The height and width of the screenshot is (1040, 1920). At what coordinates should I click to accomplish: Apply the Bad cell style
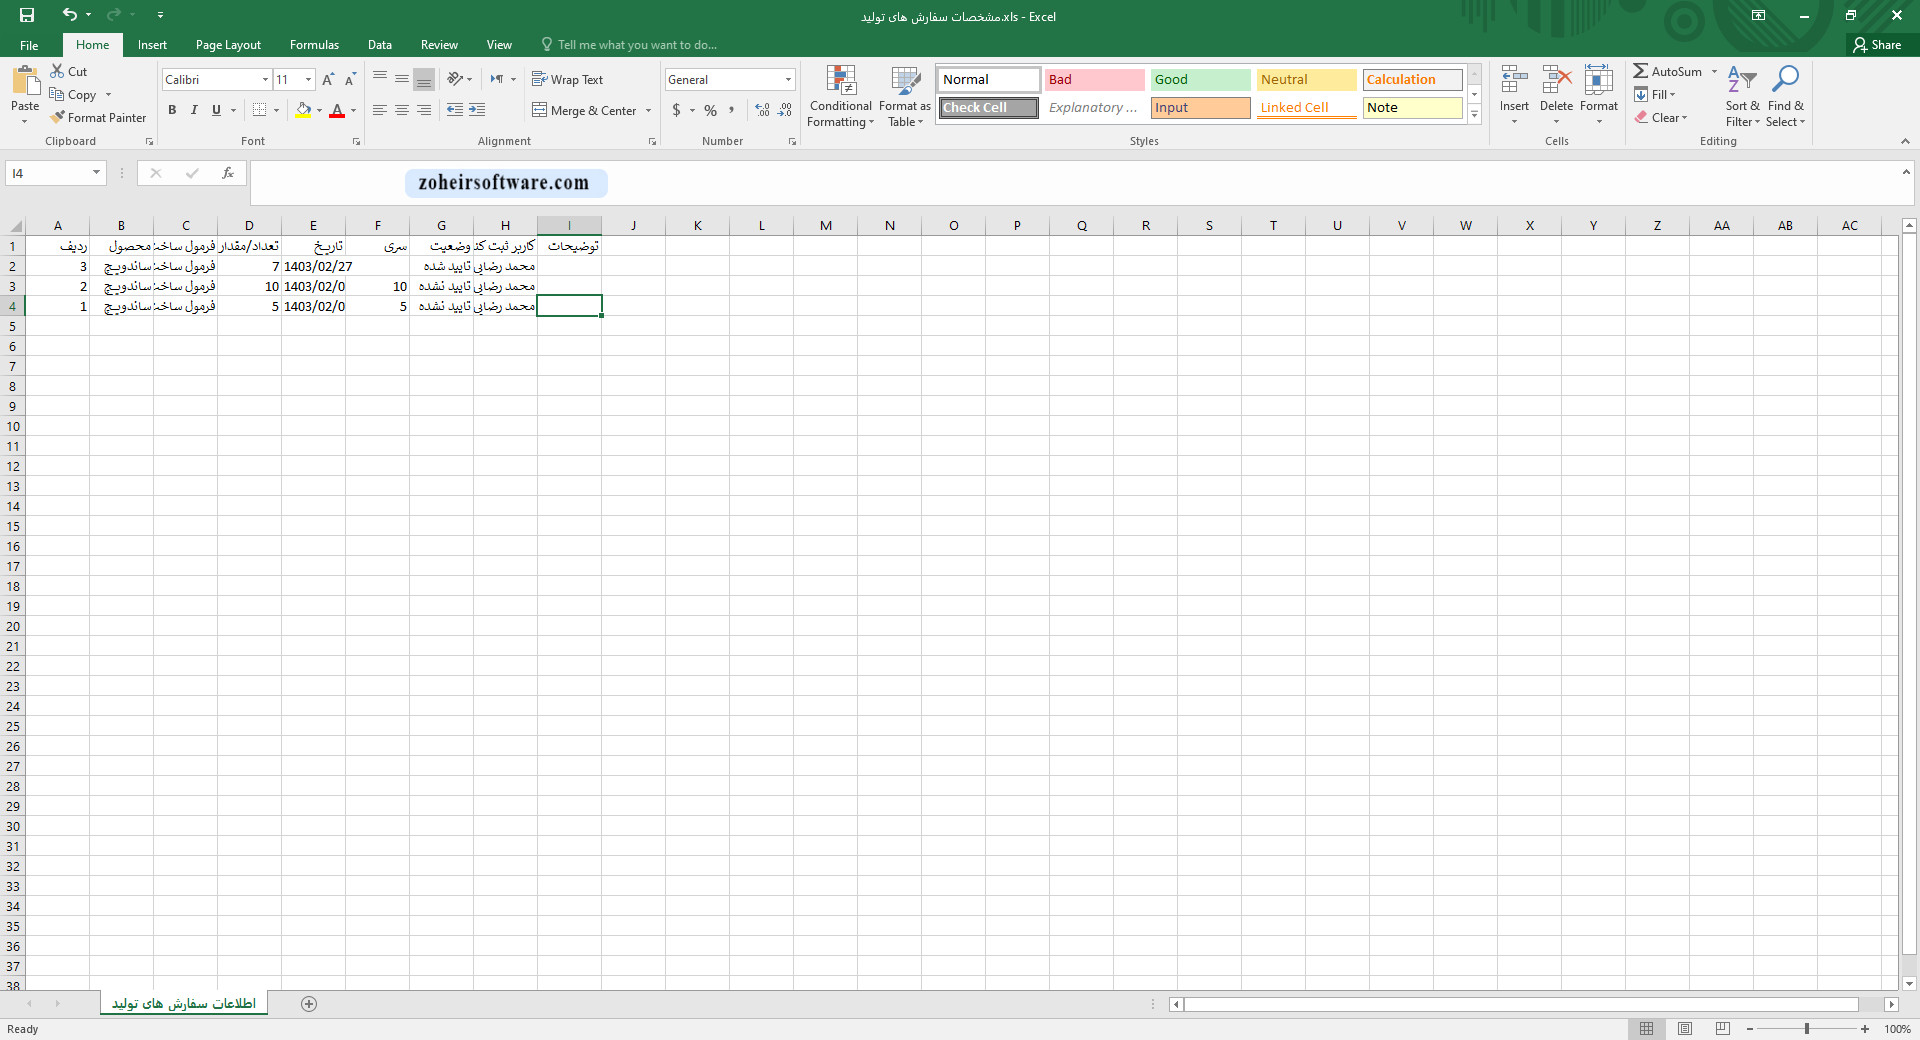(x=1094, y=79)
